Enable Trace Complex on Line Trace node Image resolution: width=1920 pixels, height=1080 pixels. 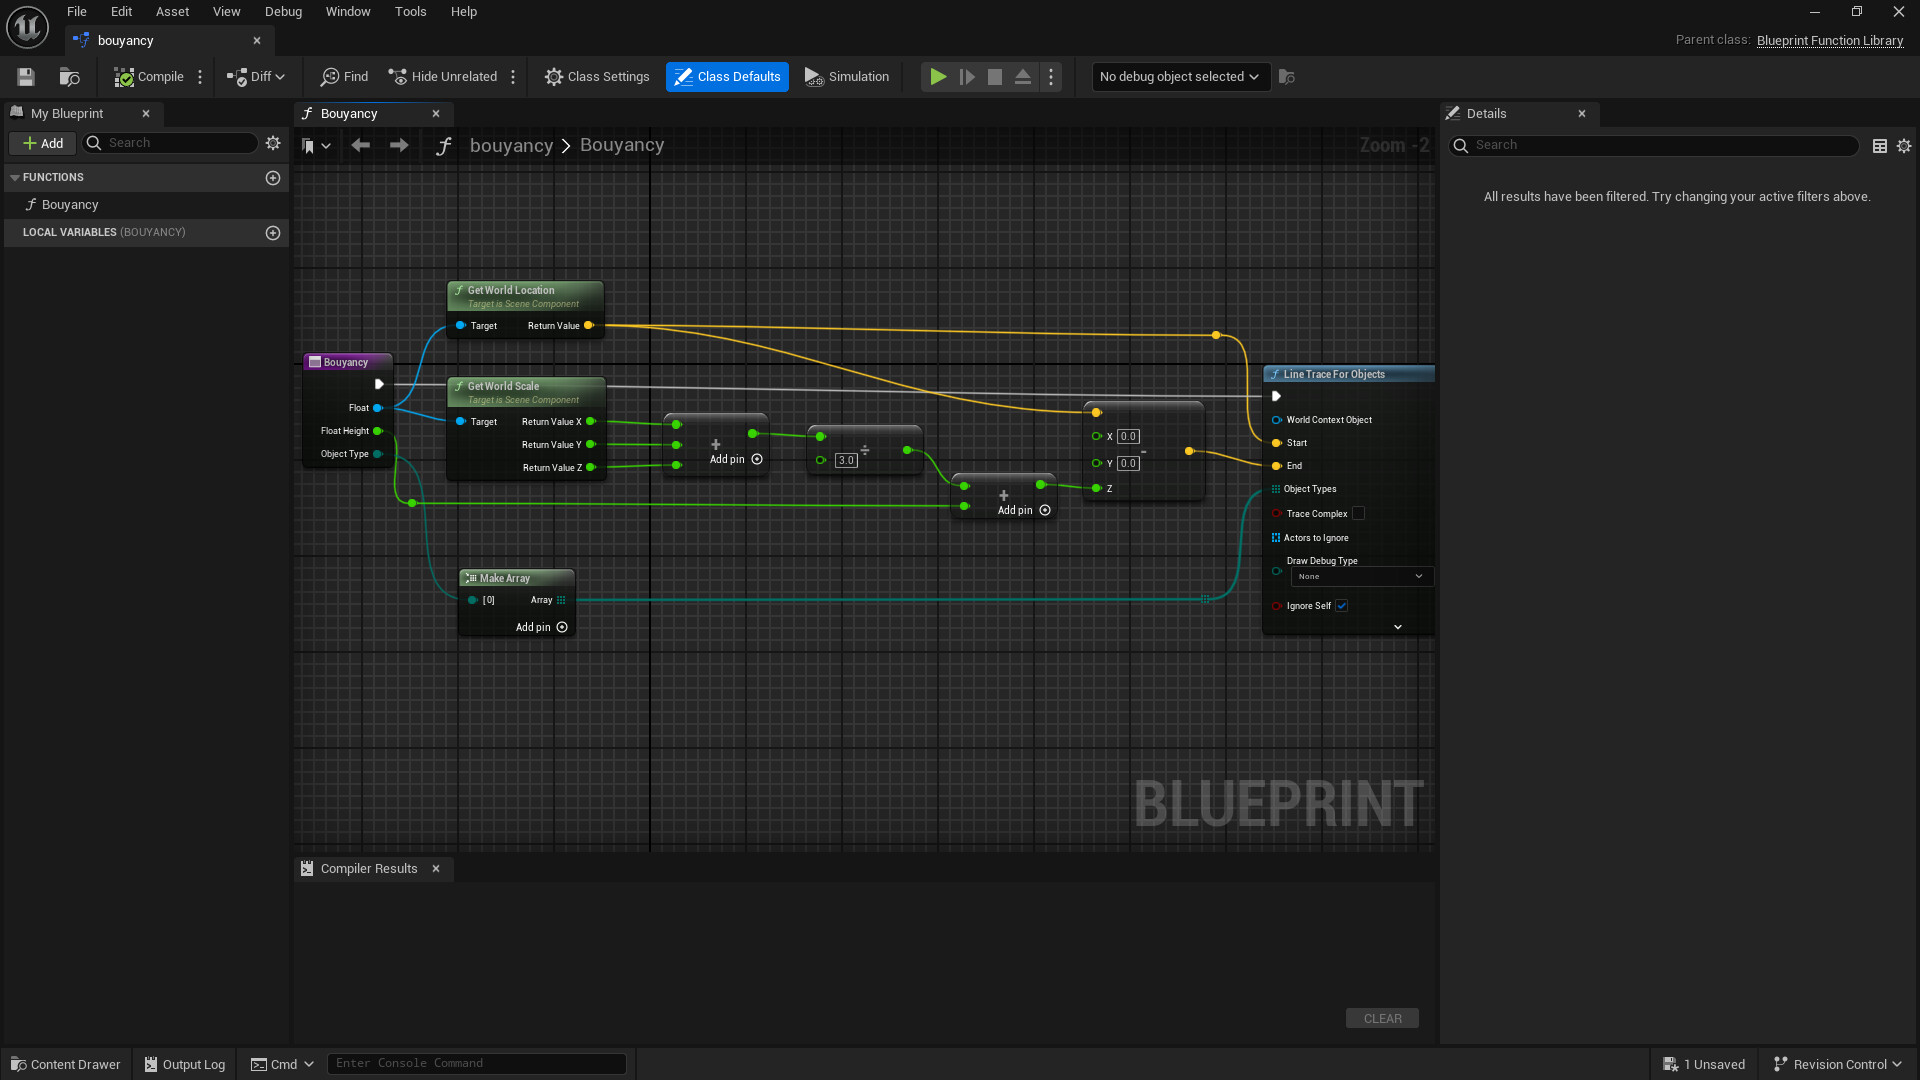coord(1359,513)
